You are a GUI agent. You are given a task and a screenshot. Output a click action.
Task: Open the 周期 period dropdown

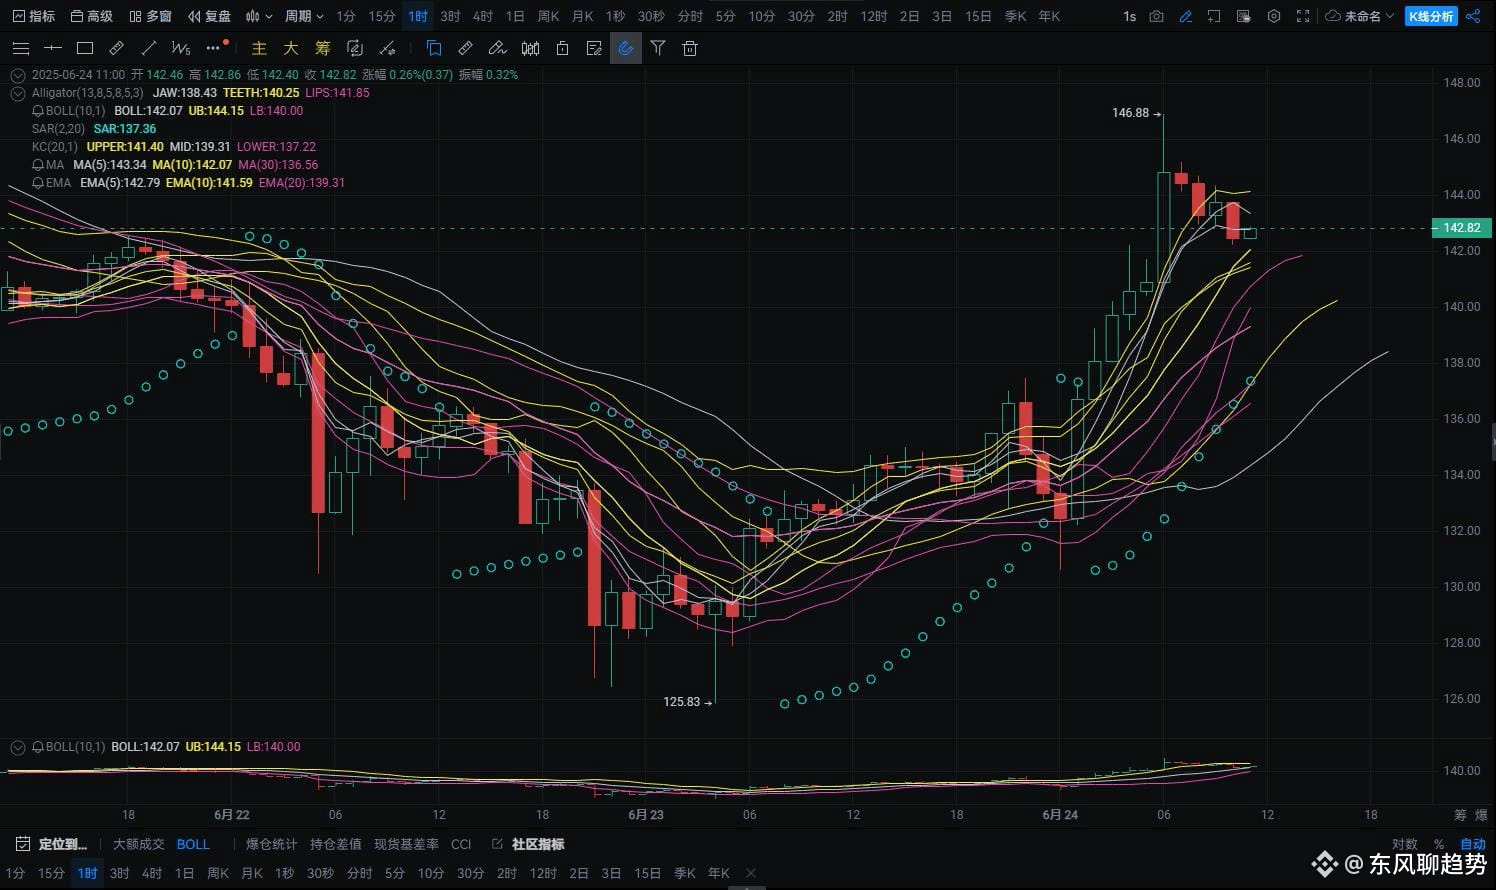(x=304, y=16)
